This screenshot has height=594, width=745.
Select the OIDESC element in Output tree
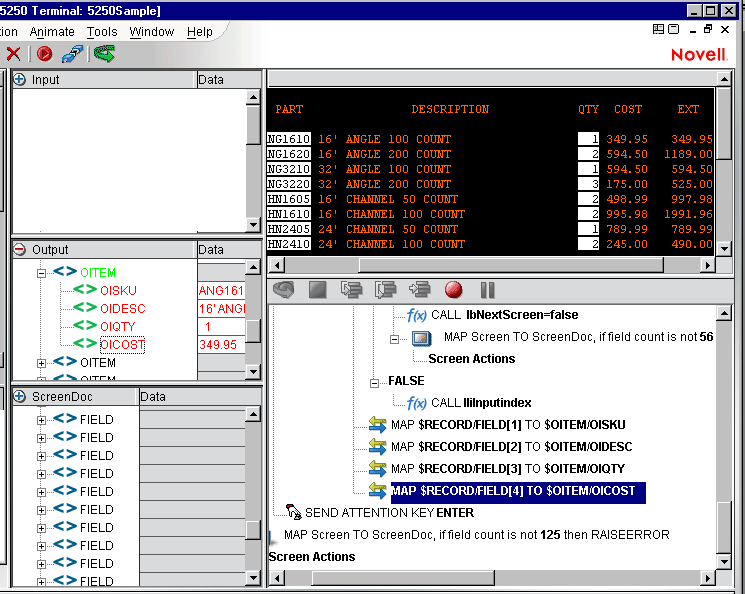[122, 308]
